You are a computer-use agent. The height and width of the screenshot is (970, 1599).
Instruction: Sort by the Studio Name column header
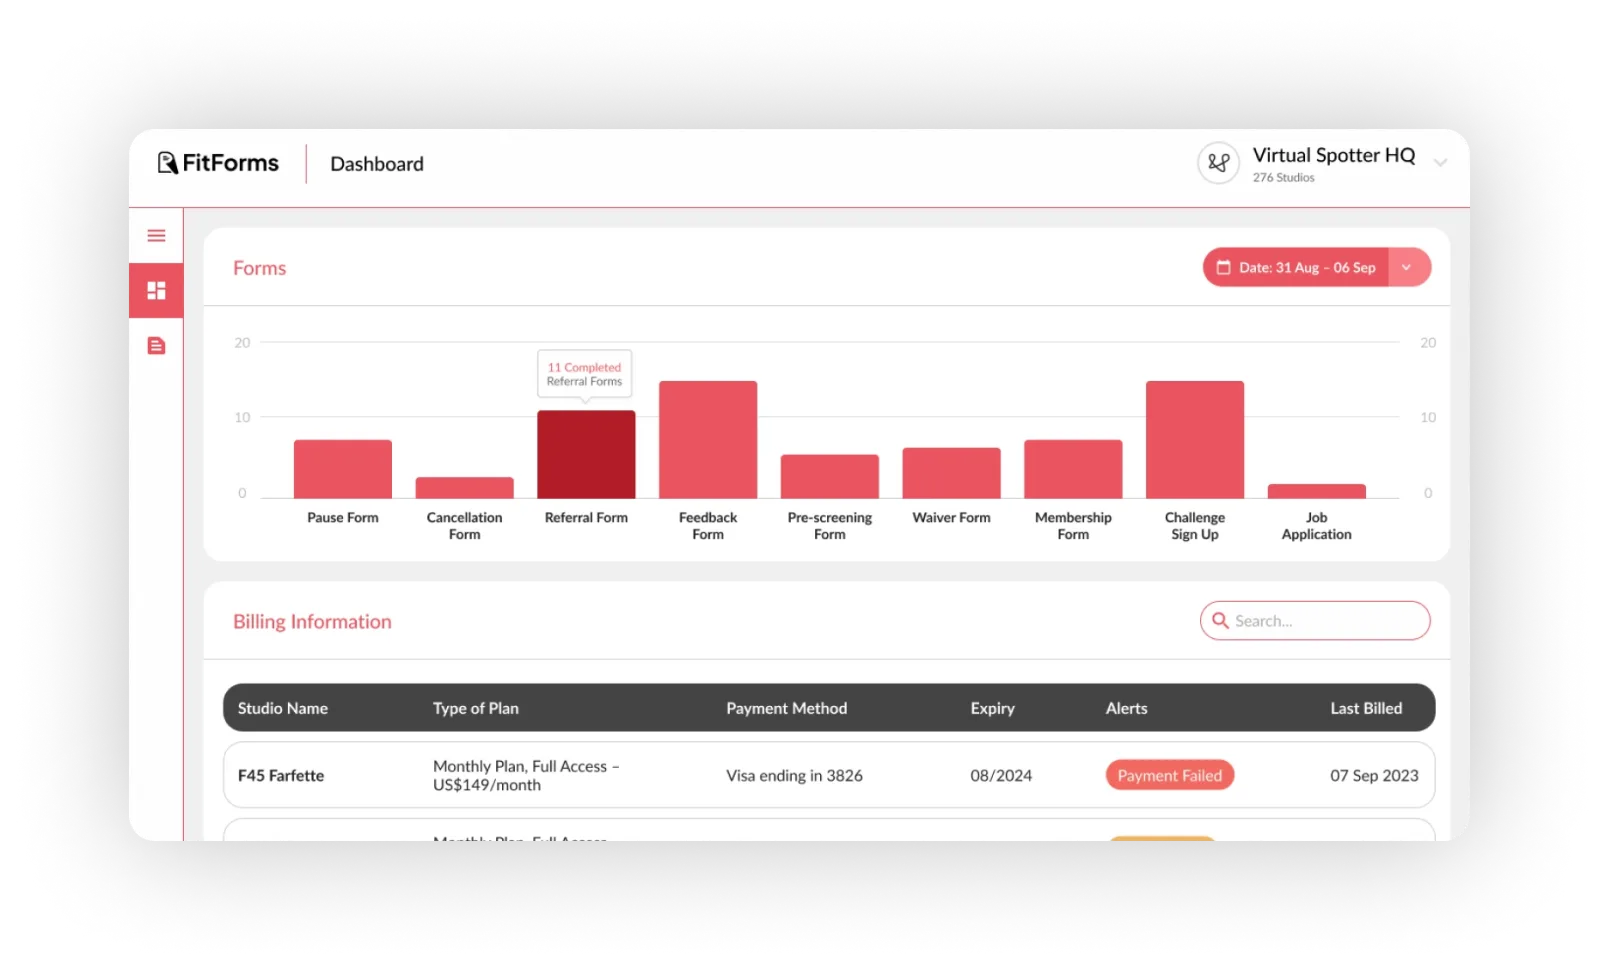[x=283, y=708]
